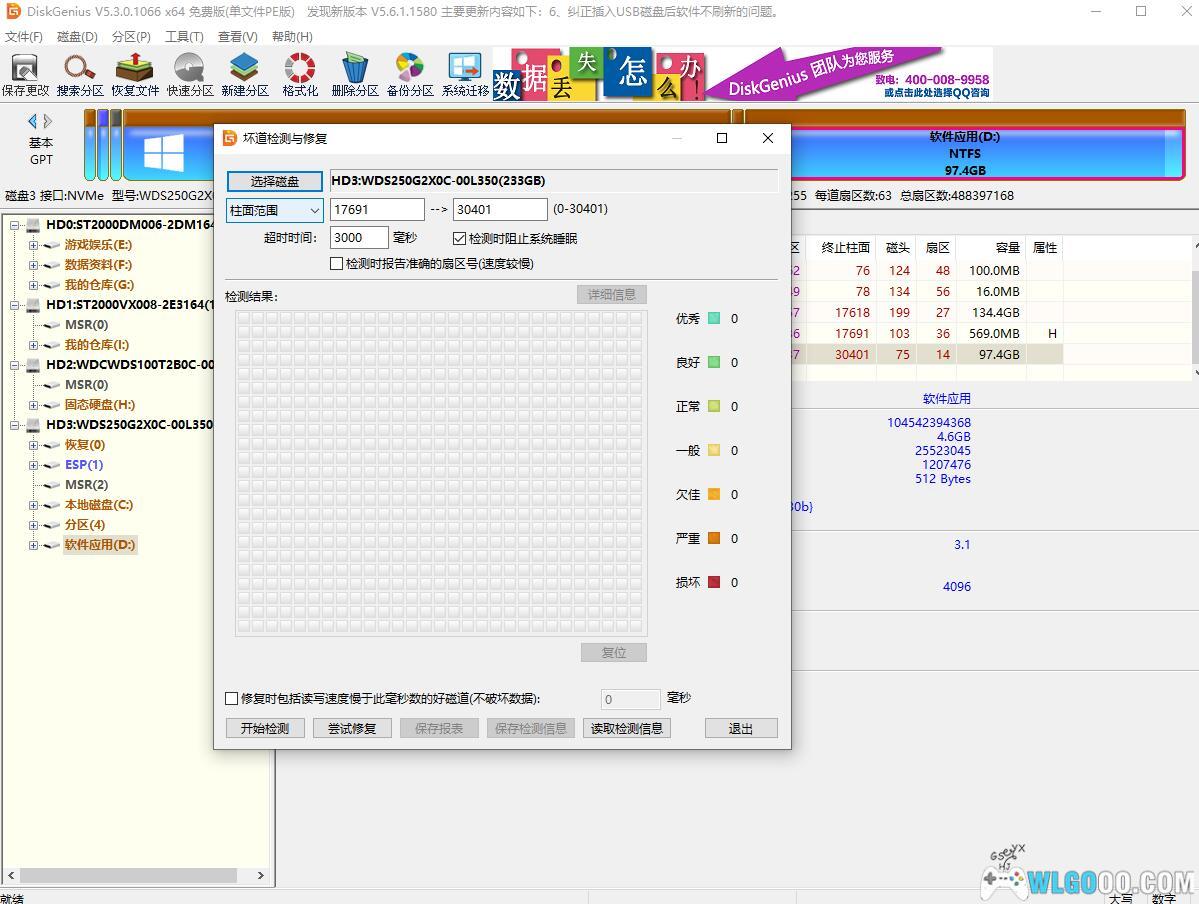Viewport: 1199px width, 904px height.
Task: Select the Quick Partition (快速分区) icon
Action: (x=190, y=74)
